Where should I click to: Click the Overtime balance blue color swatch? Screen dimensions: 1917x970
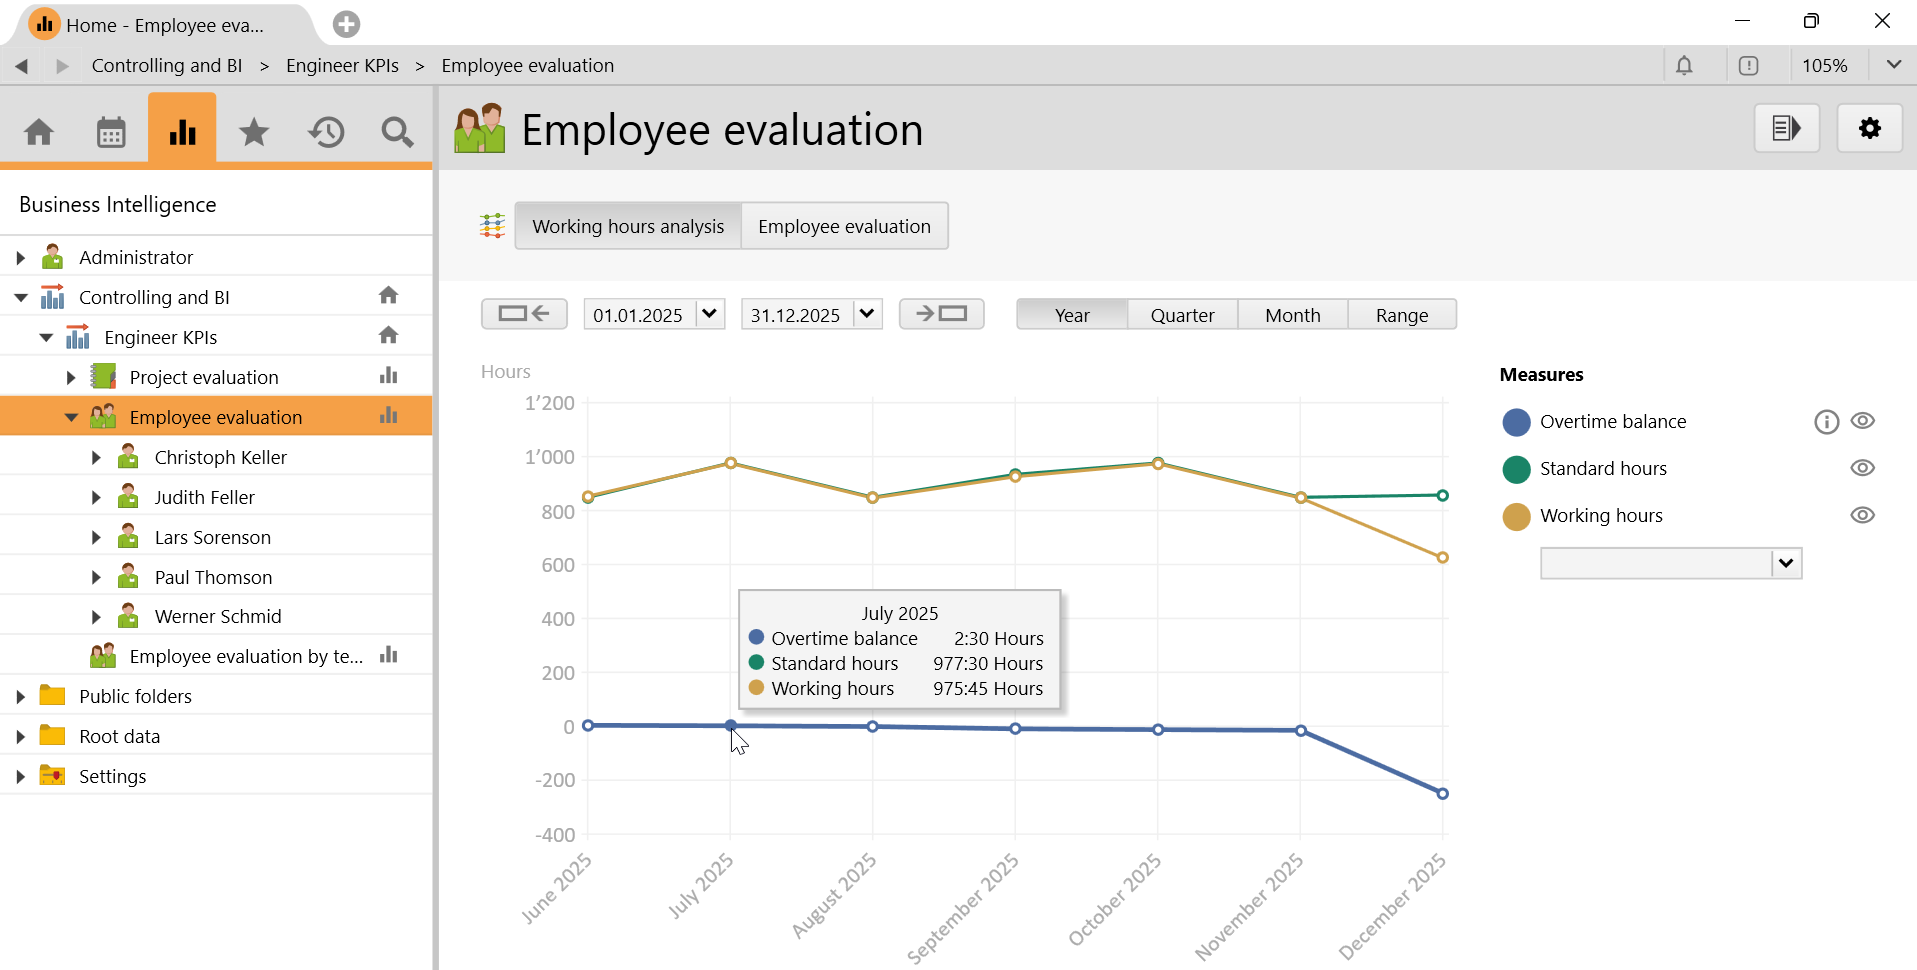(1516, 422)
